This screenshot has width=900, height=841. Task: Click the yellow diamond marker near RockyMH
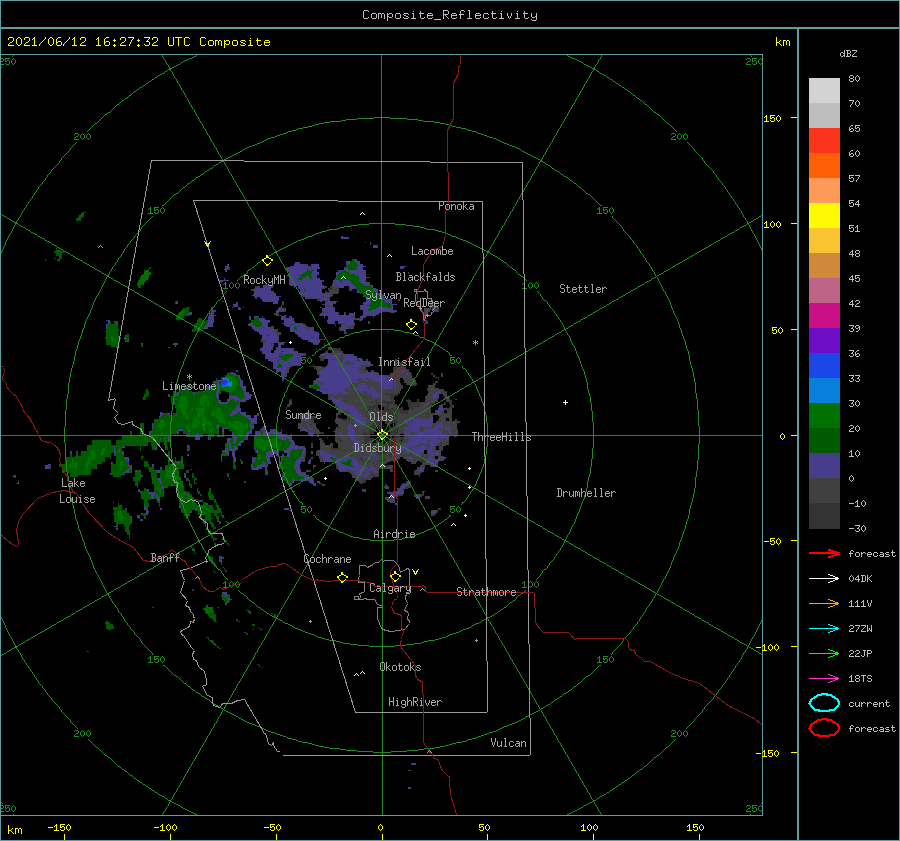click(x=267, y=261)
